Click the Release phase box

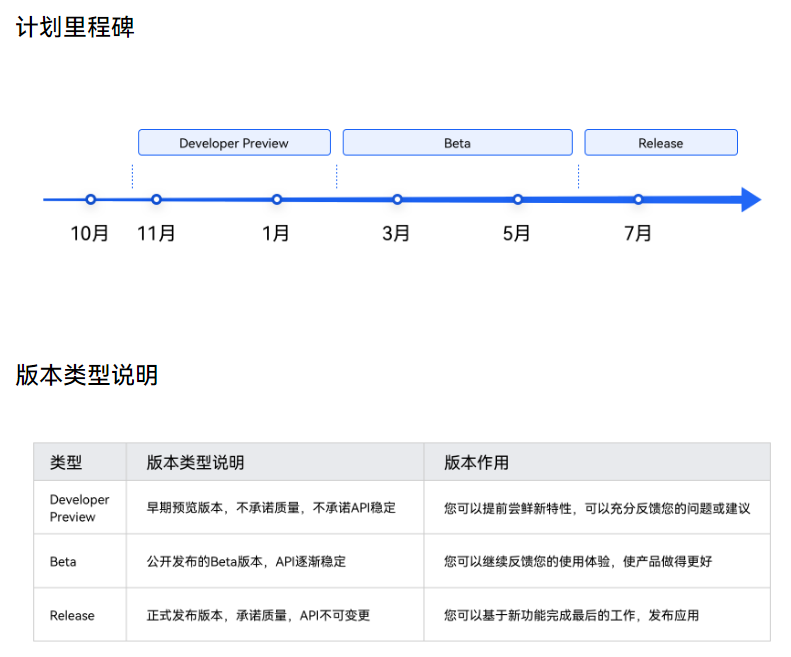pos(660,143)
